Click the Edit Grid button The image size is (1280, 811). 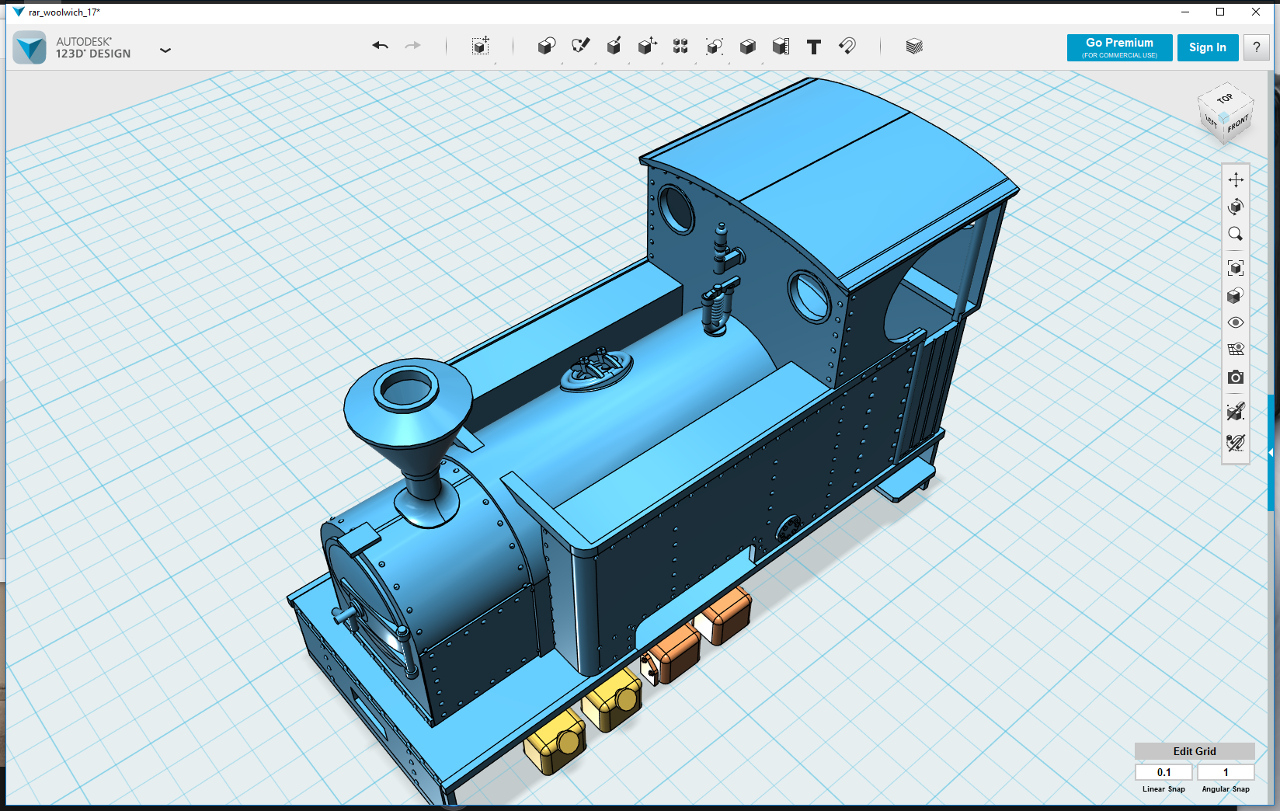tap(1194, 751)
